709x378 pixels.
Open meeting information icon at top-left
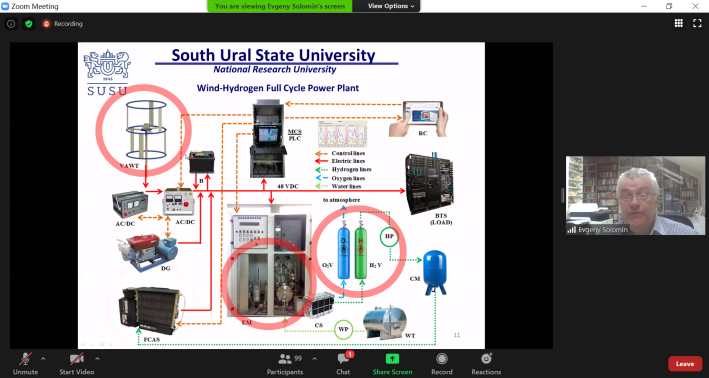[11, 24]
